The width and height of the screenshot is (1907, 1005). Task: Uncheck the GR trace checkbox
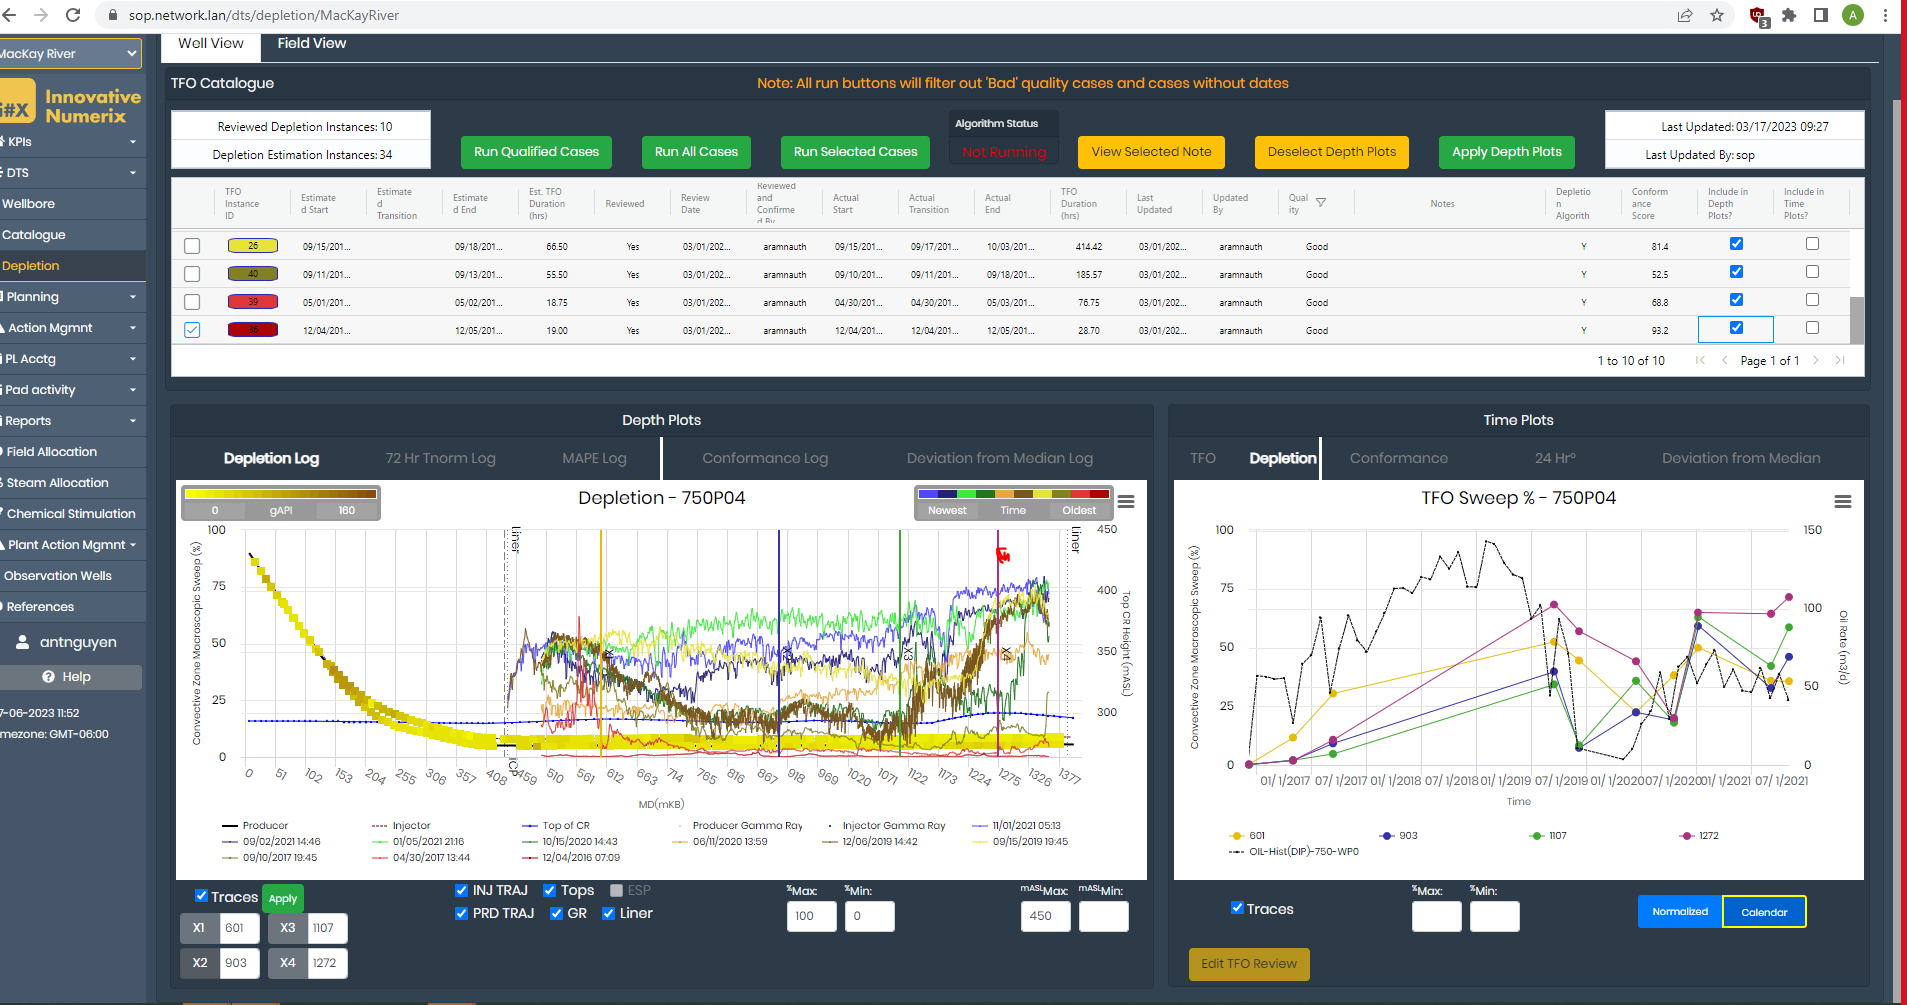[556, 913]
